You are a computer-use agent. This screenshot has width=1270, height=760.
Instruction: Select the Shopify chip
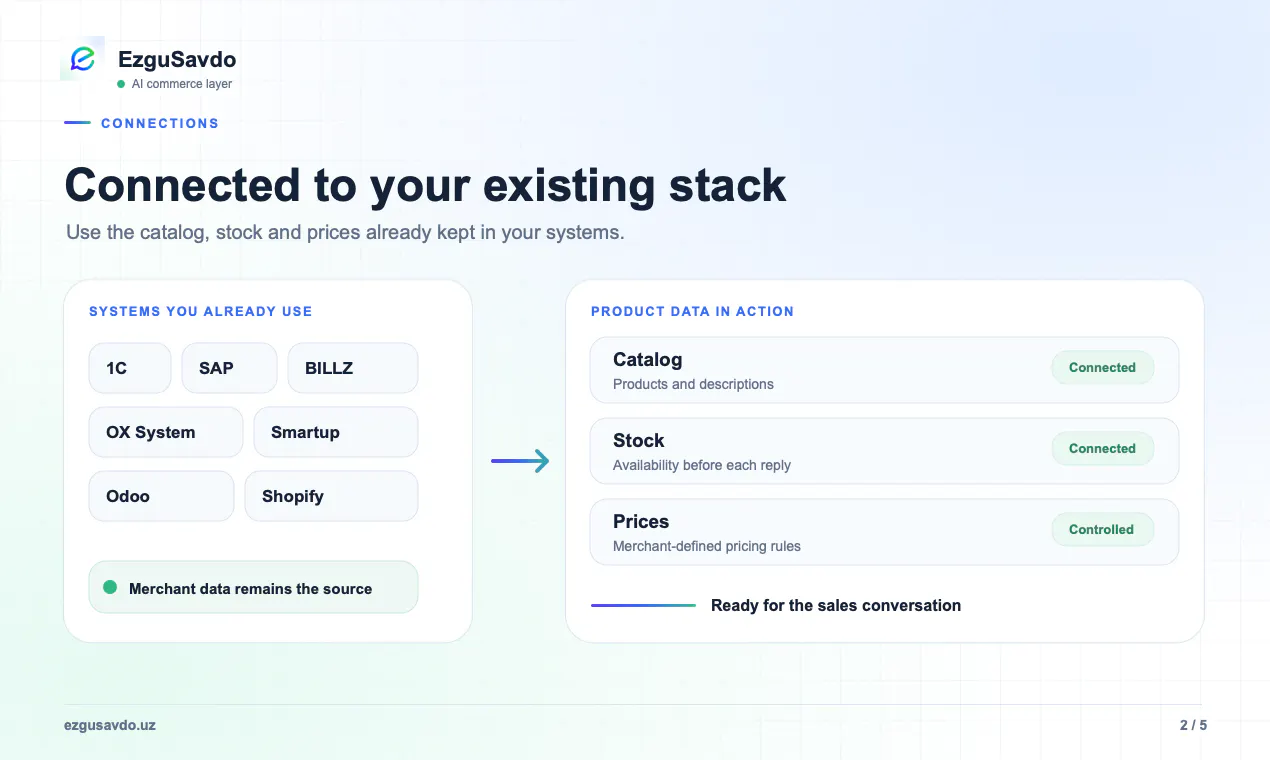point(331,496)
